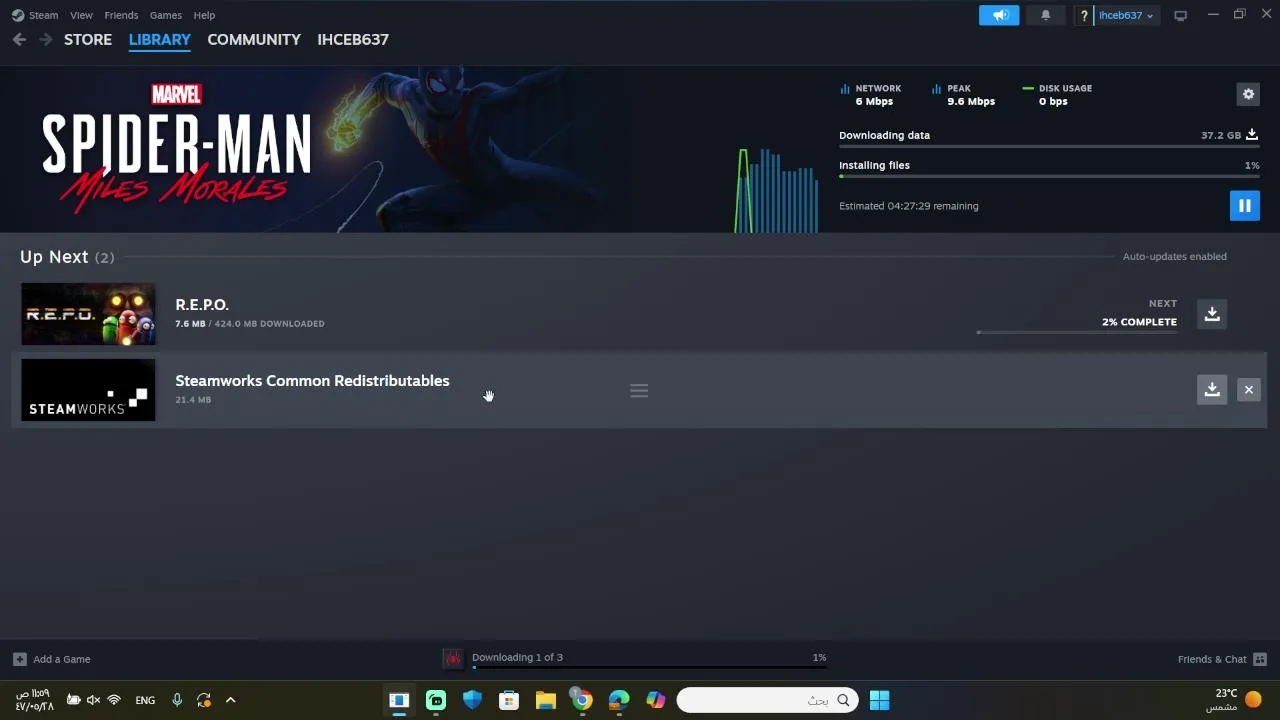Click the Up Next (2) heading
Image resolution: width=1280 pixels, height=720 pixels.
pos(67,257)
